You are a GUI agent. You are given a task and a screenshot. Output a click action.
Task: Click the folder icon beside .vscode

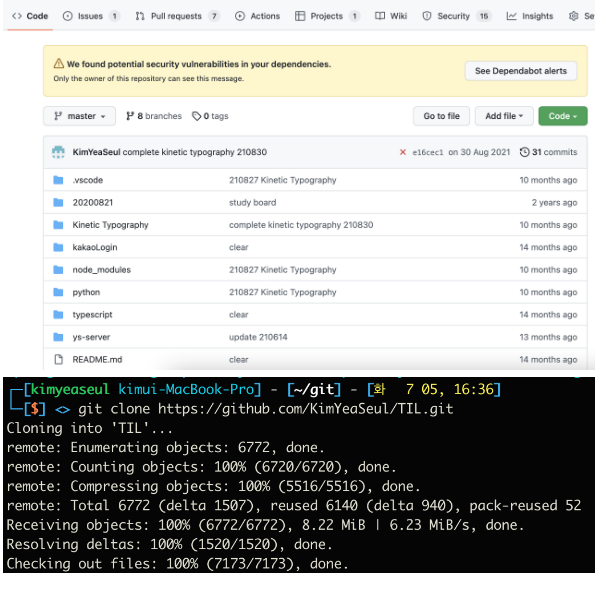[x=58, y=180]
